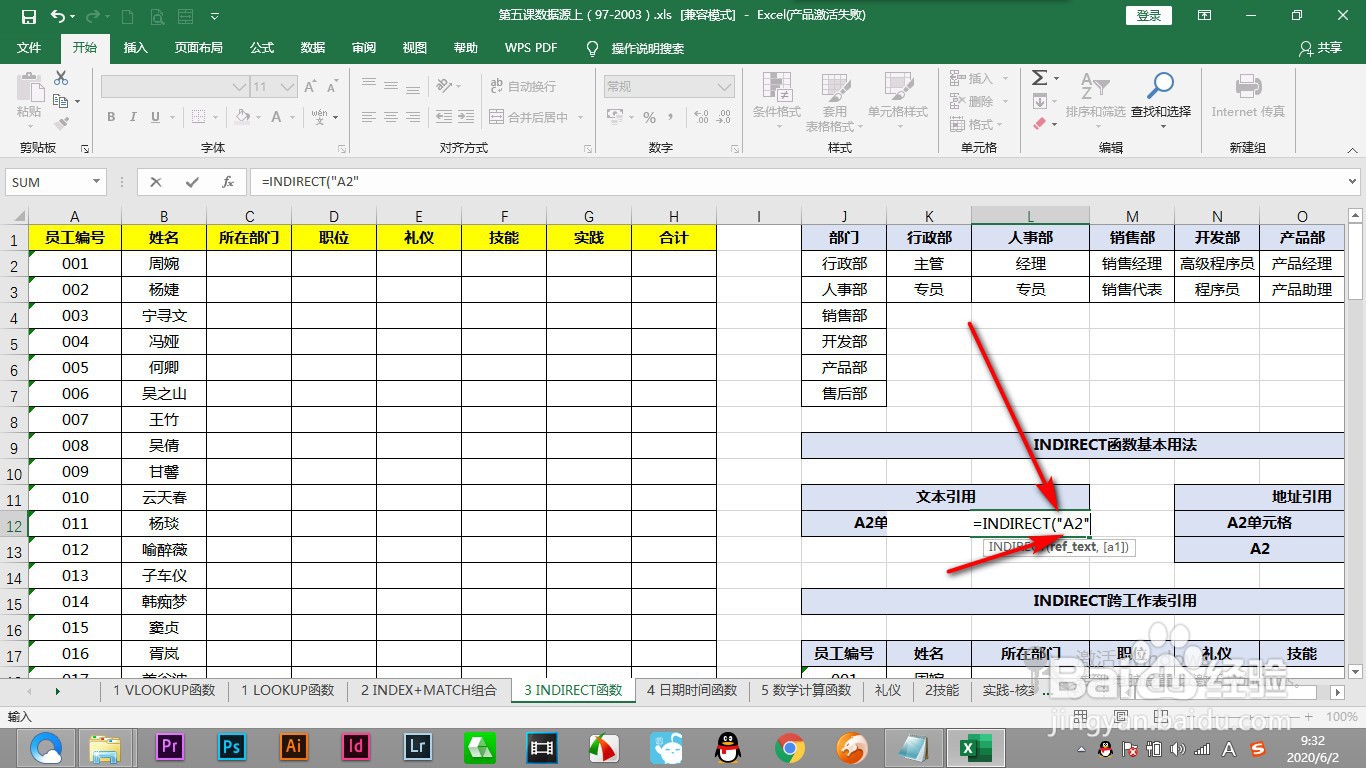Open the Name Box dropdown showing SUM
The width and height of the screenshot is (1366, 768).
97,182
